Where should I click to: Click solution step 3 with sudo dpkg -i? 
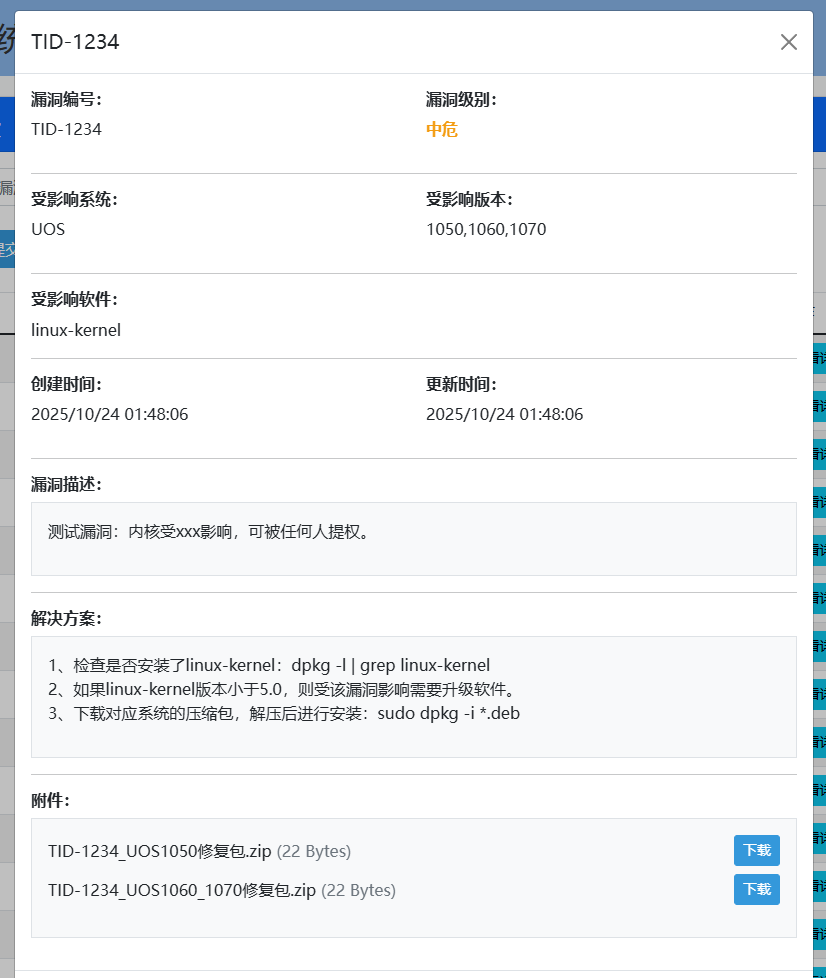(x=284, y=714)
